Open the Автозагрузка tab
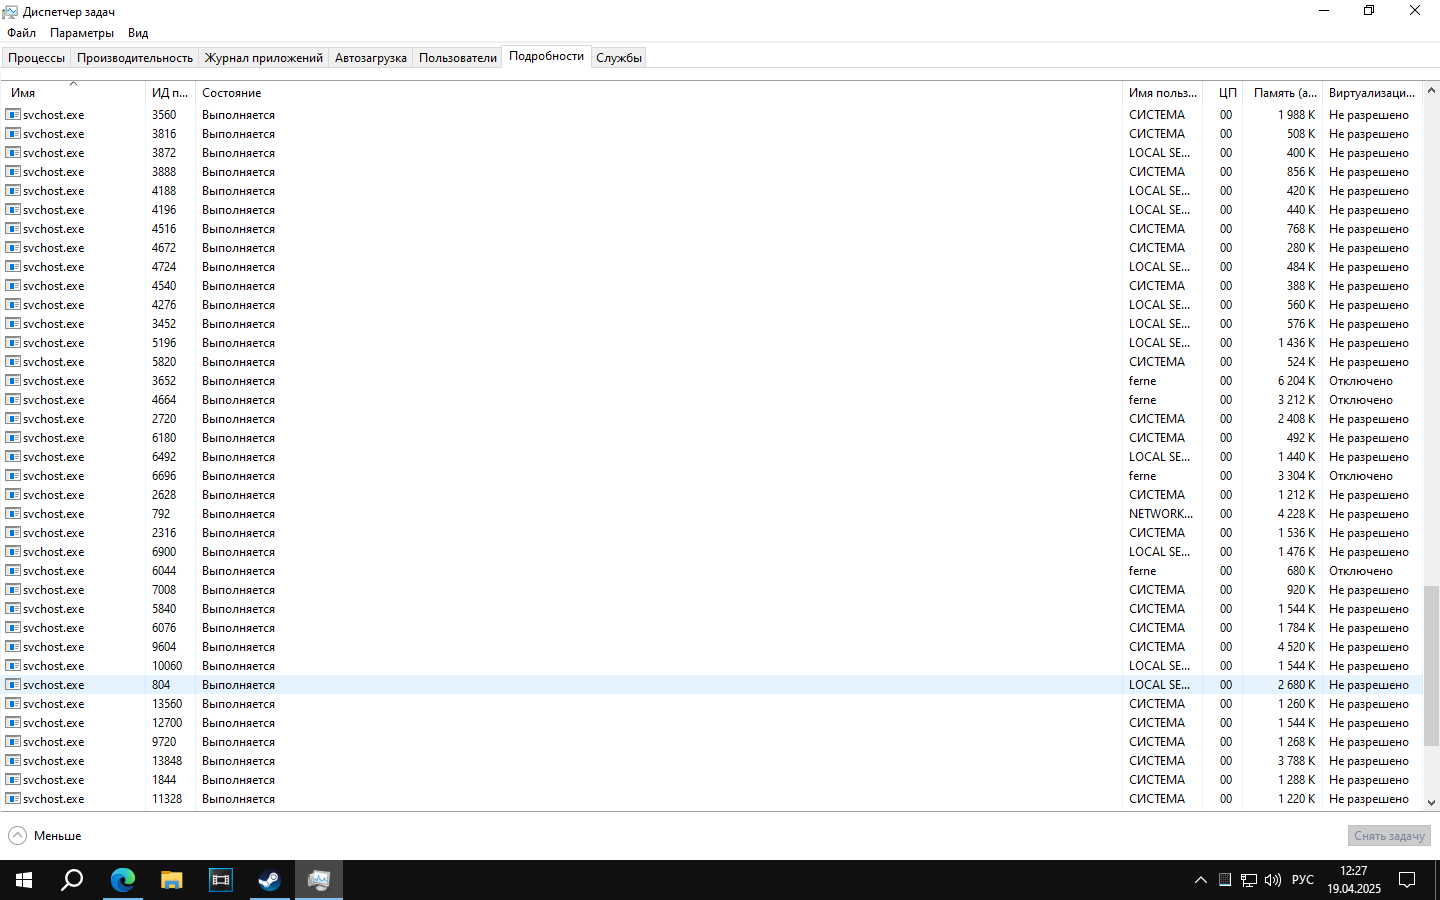The height and width of the screenshot is (900, 1440). [x=370, y=58]
